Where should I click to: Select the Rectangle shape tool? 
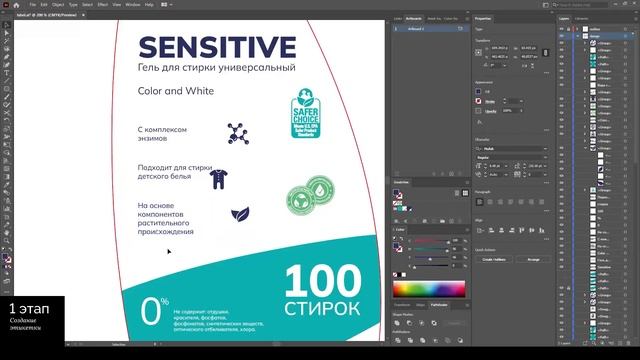[x=7, y=89]
